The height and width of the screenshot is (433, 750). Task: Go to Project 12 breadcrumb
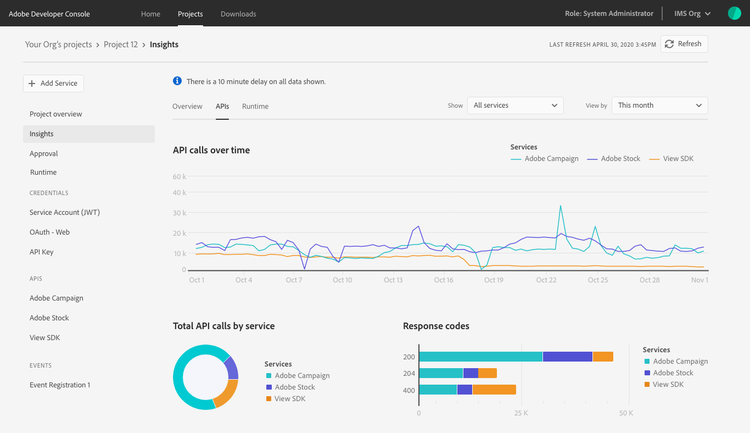(121, 44)
